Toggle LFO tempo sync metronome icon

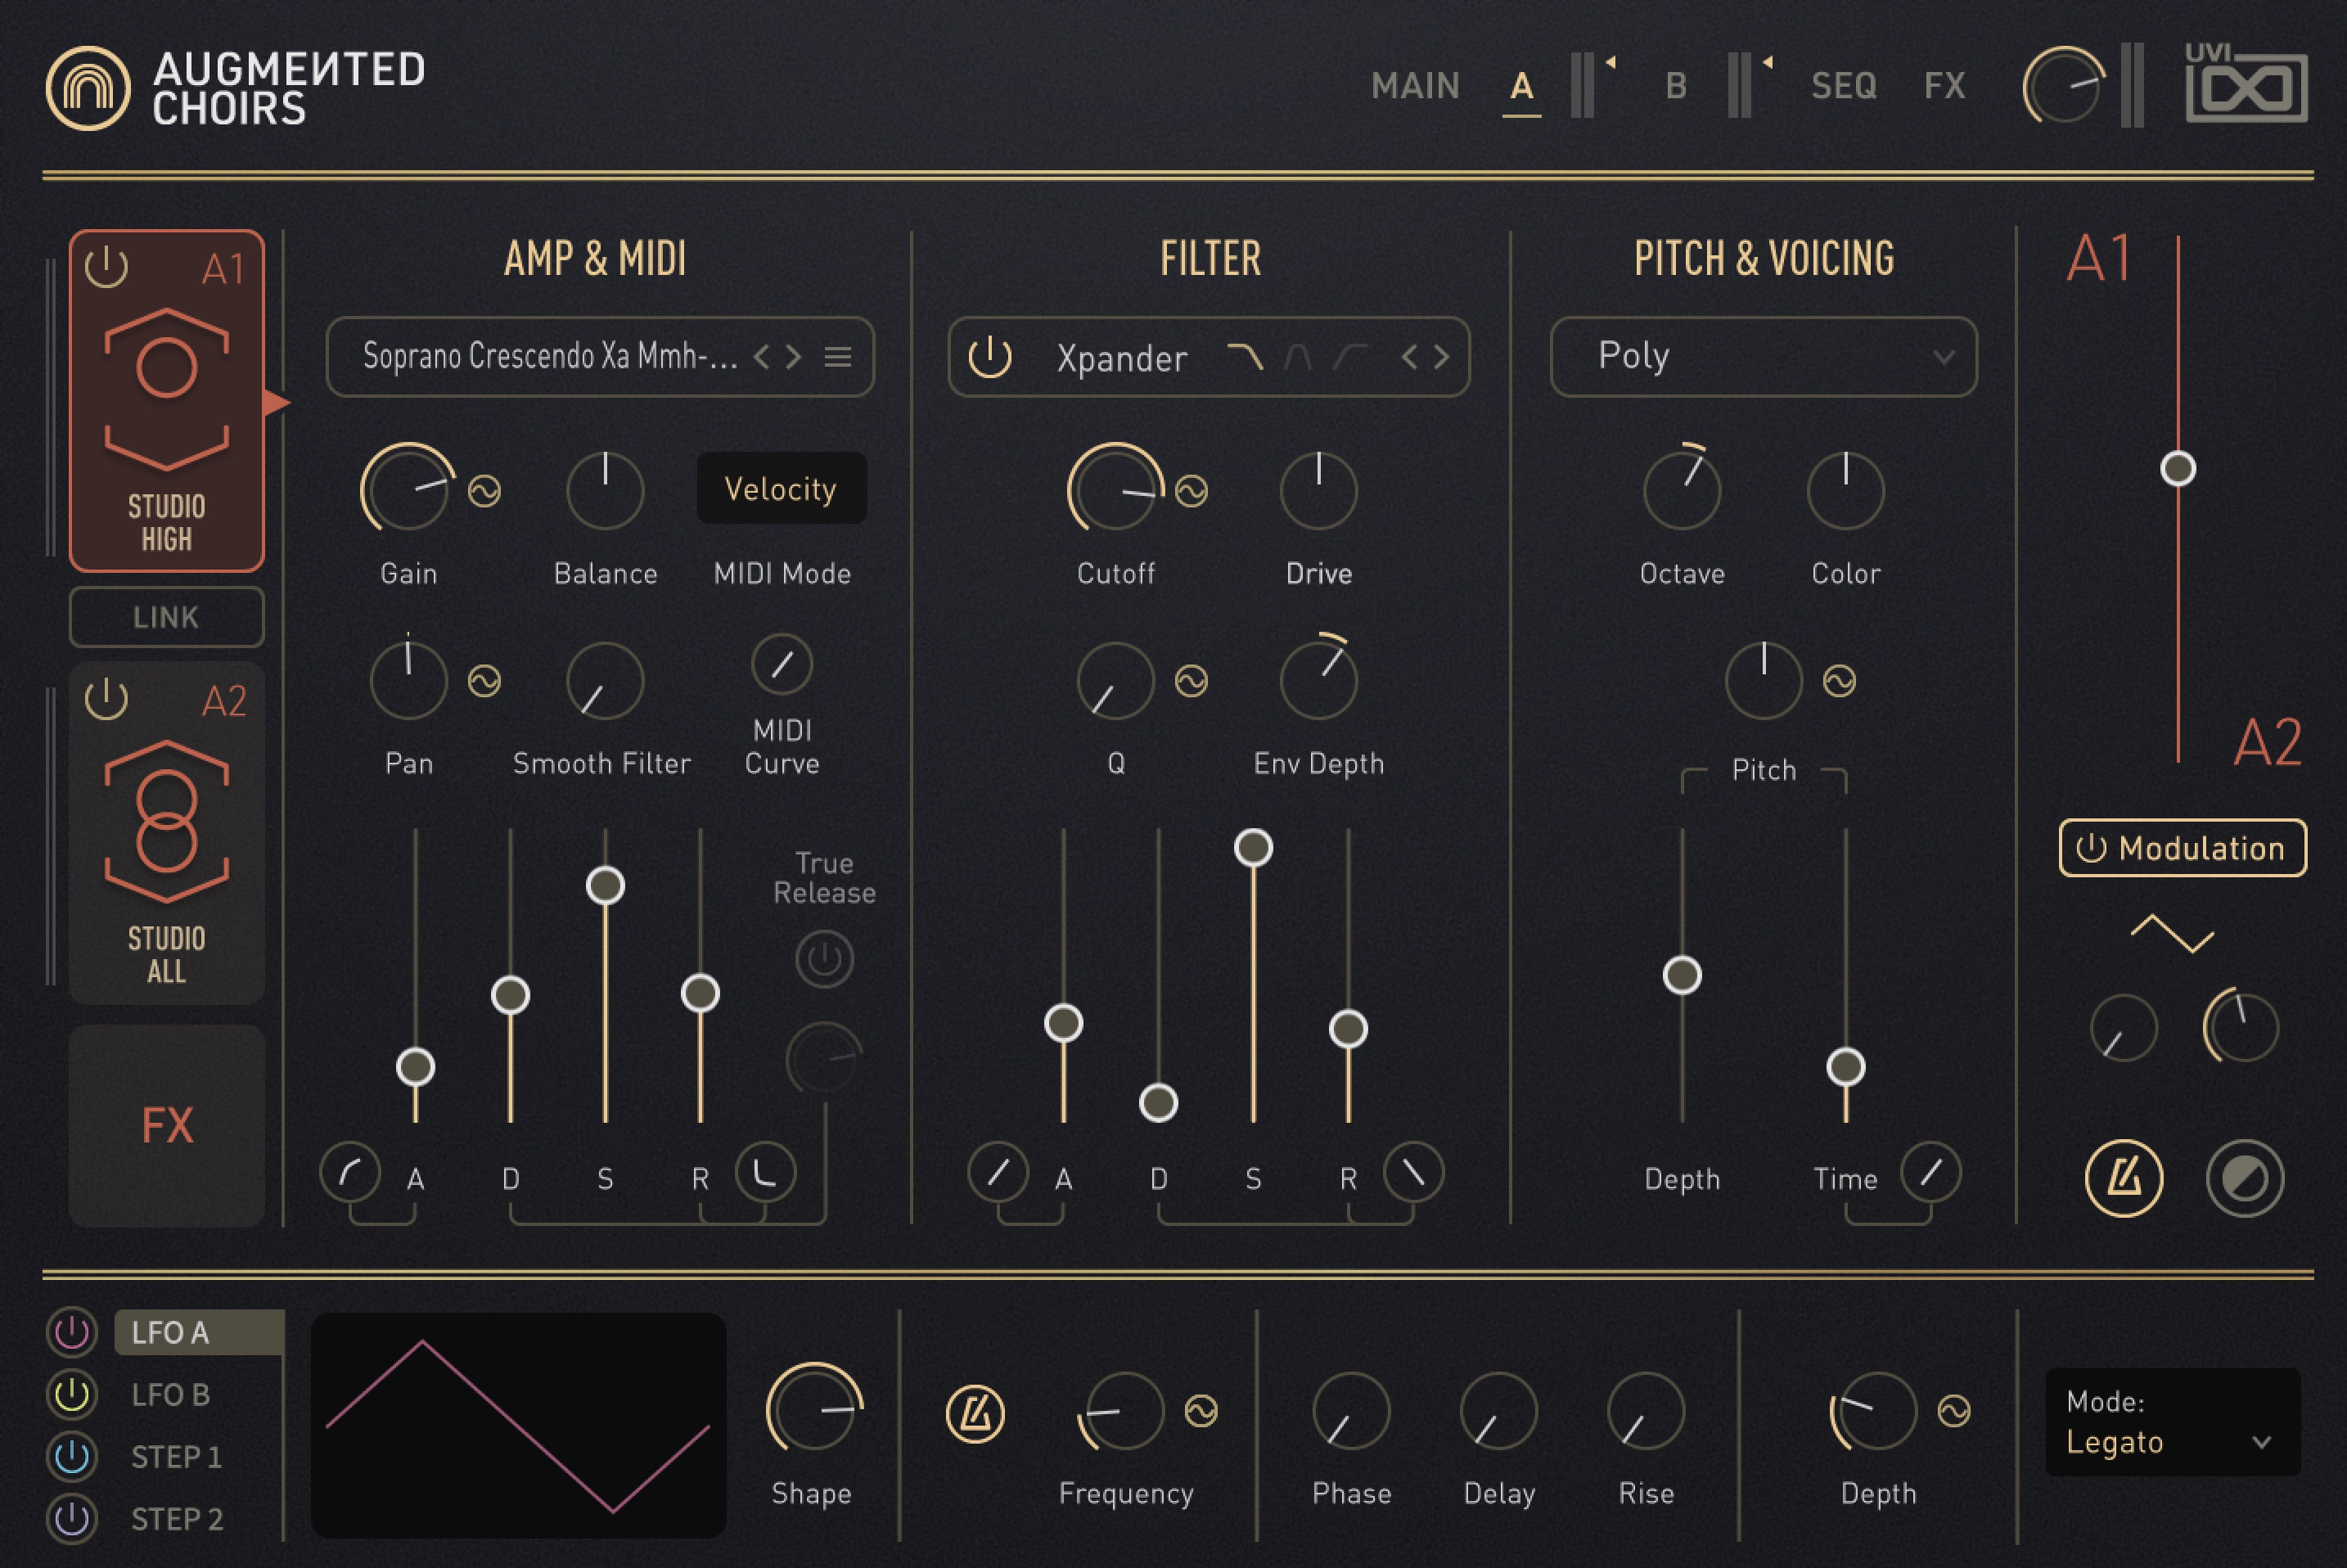[x=975, y=1414]
